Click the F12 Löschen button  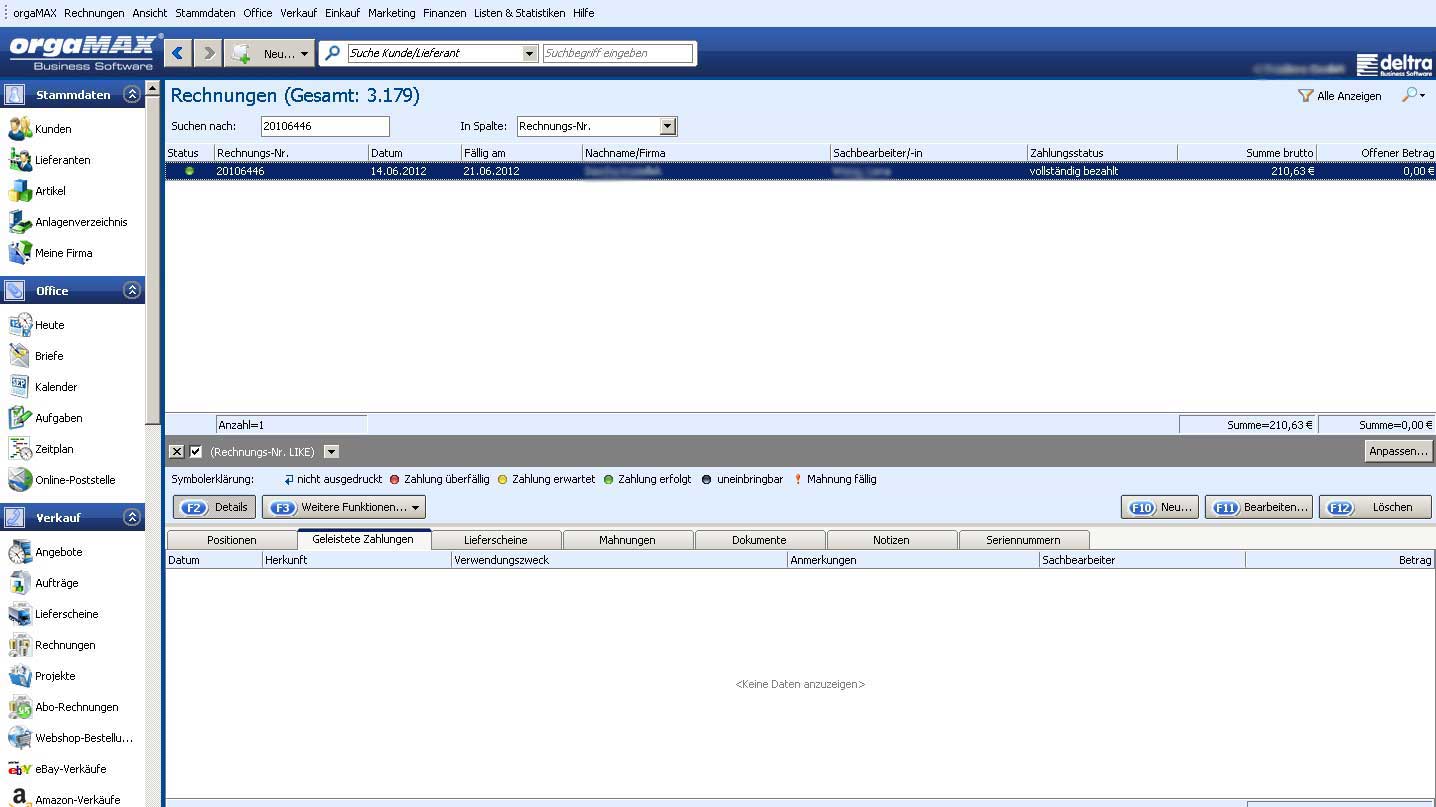click(x=1375, y=507)
